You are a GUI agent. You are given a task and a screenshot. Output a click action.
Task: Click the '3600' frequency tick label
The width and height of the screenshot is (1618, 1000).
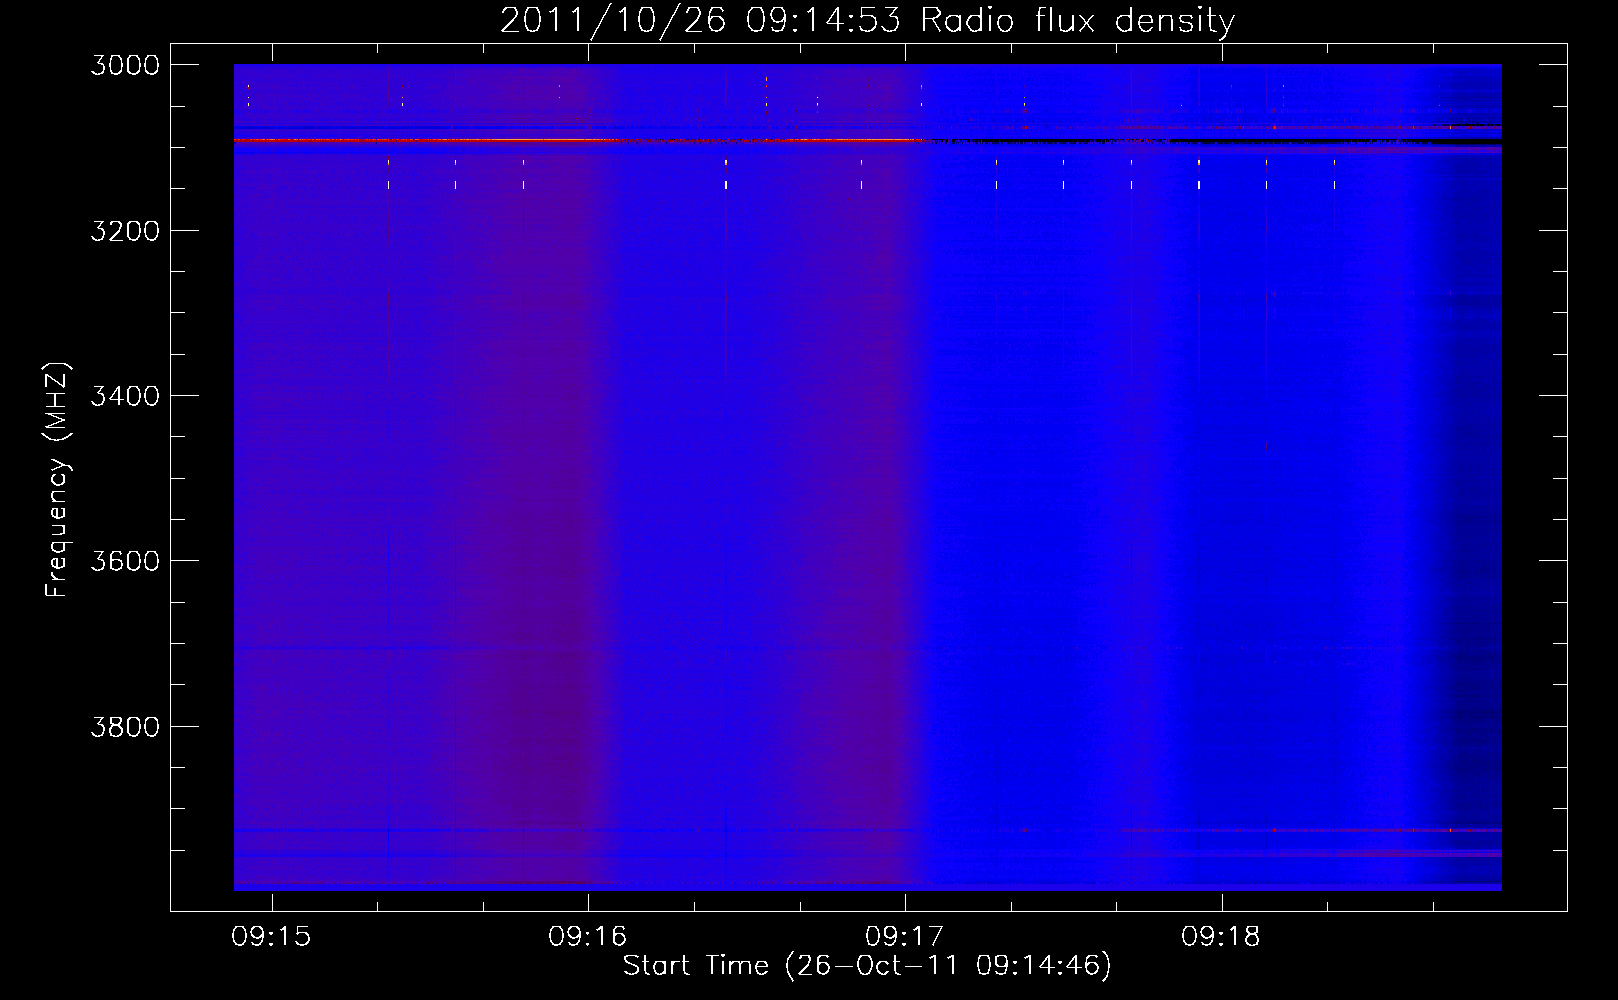(125, 561)
